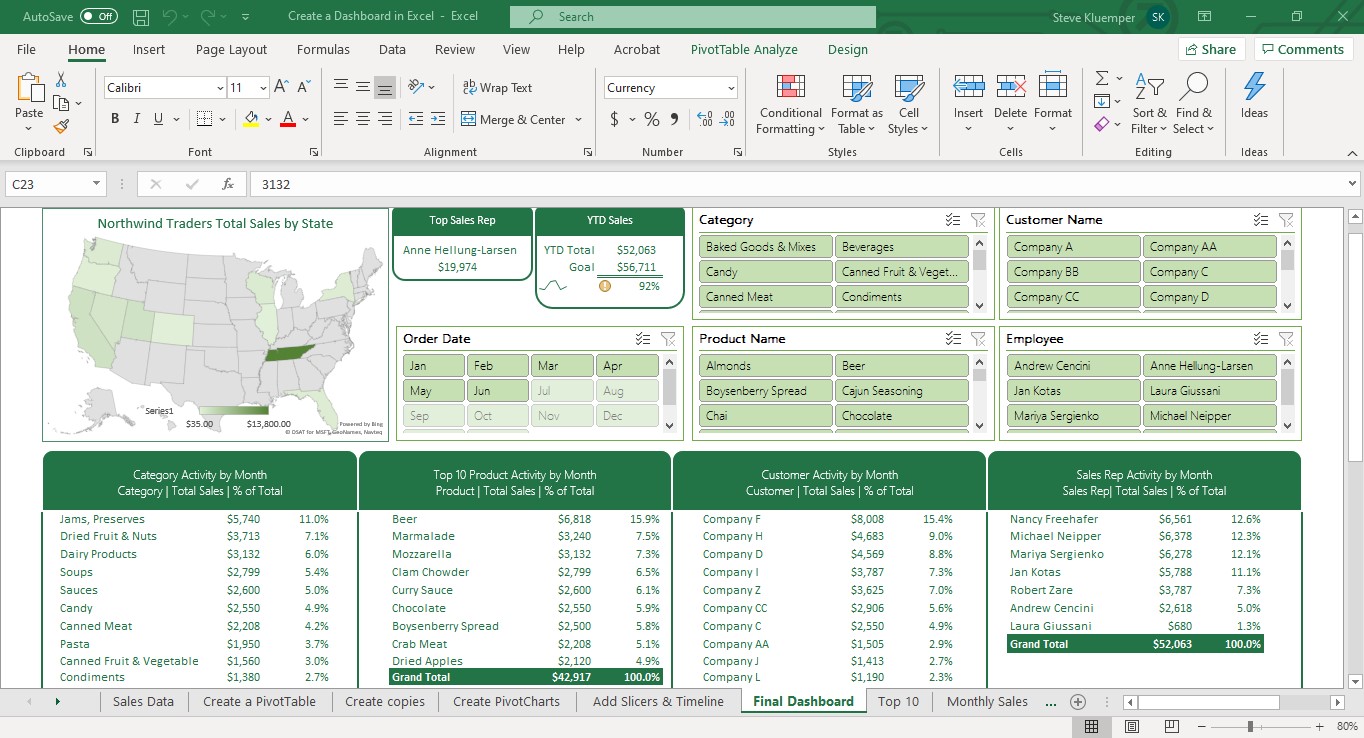Clear filter on Category slicer
Viewport: 1364px width, 738px height.
tap(978, 220)
